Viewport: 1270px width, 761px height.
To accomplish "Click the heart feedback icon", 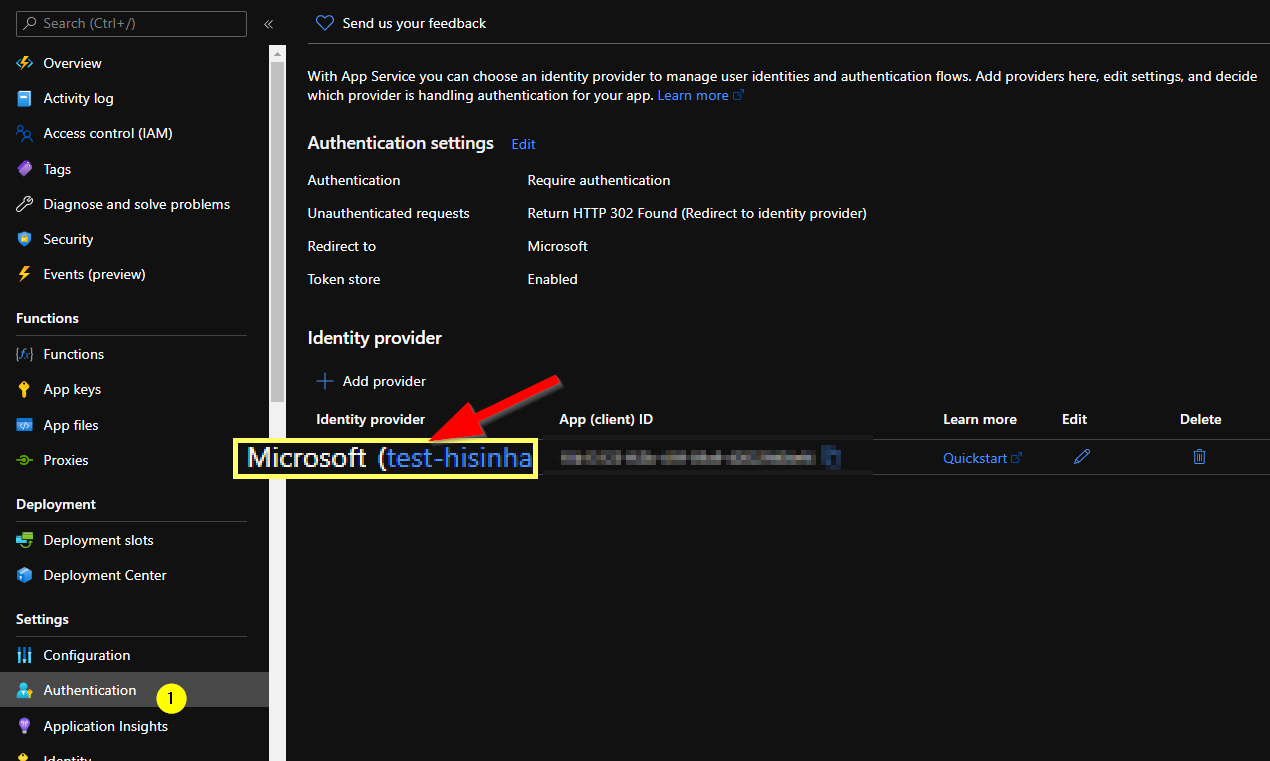I will (324, 23).
